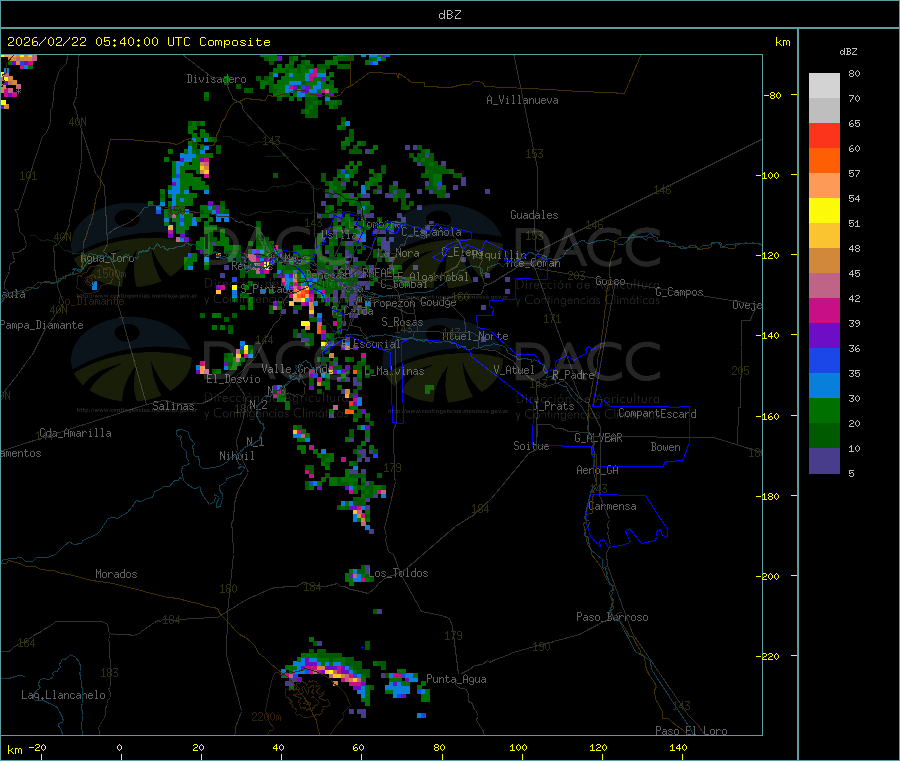Click the J_Prats map label
Screen dimensions: 900x761
pyautogui.click(x=553, y=406)
